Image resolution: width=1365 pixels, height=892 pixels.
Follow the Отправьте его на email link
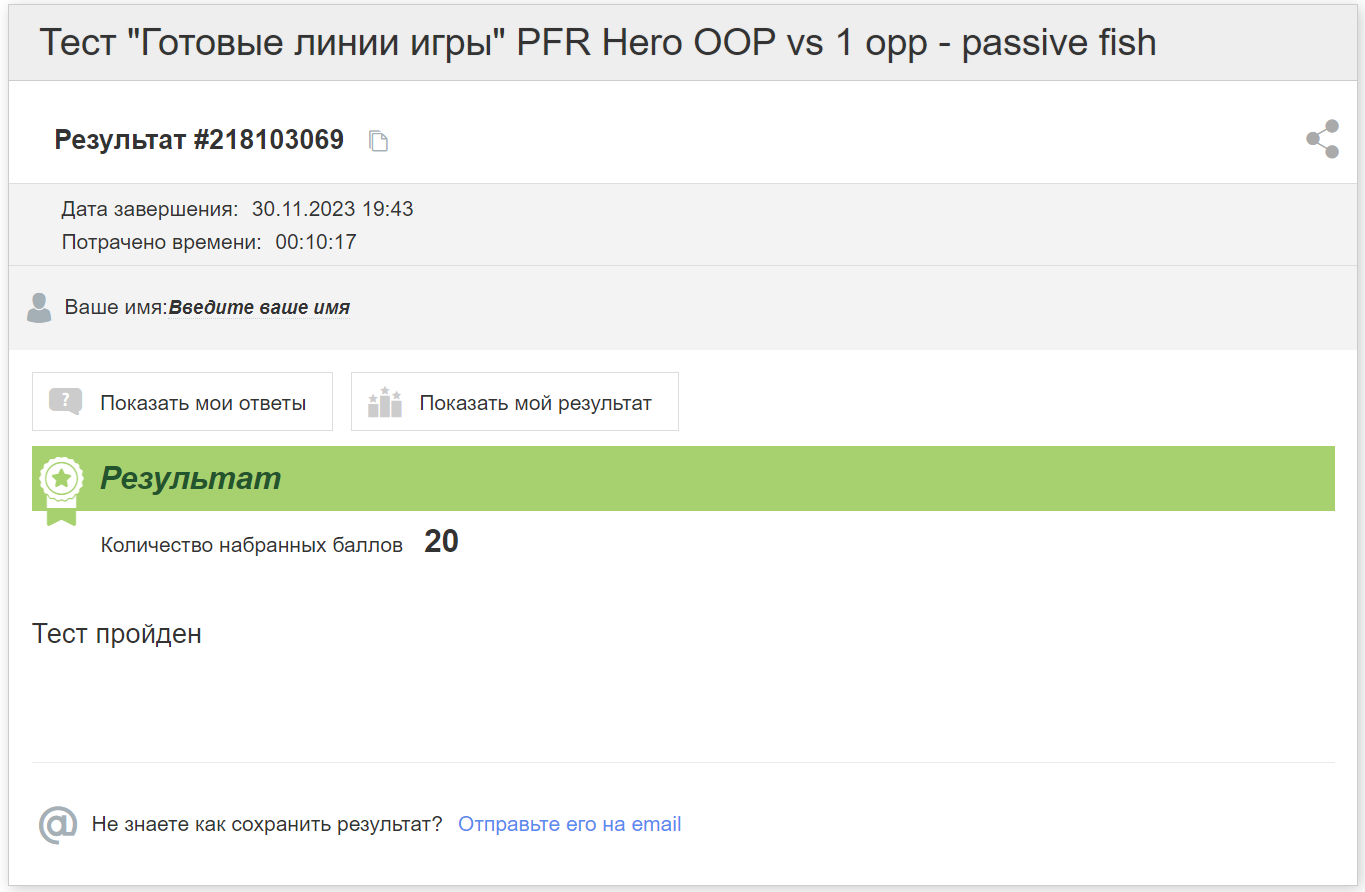pos(570,824)
